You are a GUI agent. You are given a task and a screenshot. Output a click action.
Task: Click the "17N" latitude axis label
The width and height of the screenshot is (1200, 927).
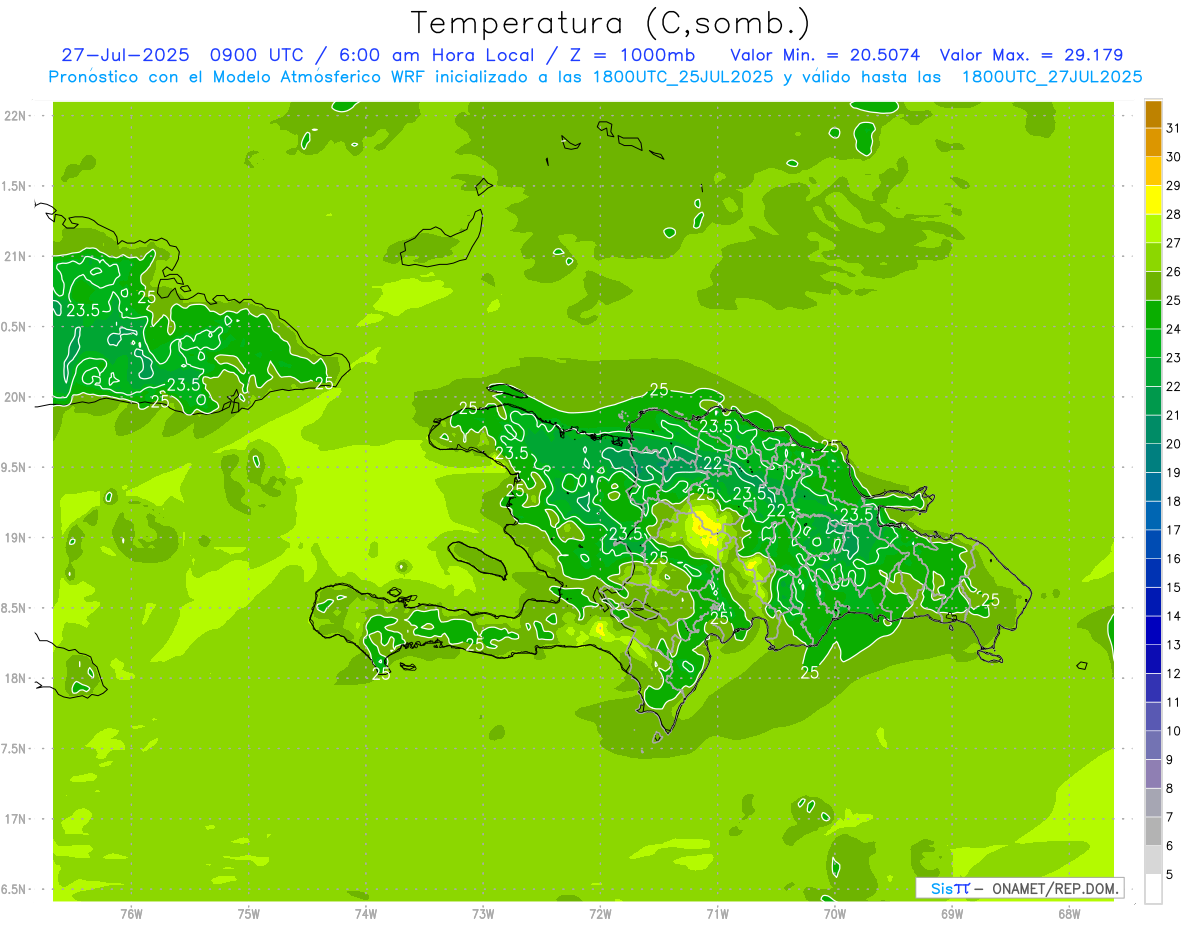pyautogui.click(x=15, y=819)
